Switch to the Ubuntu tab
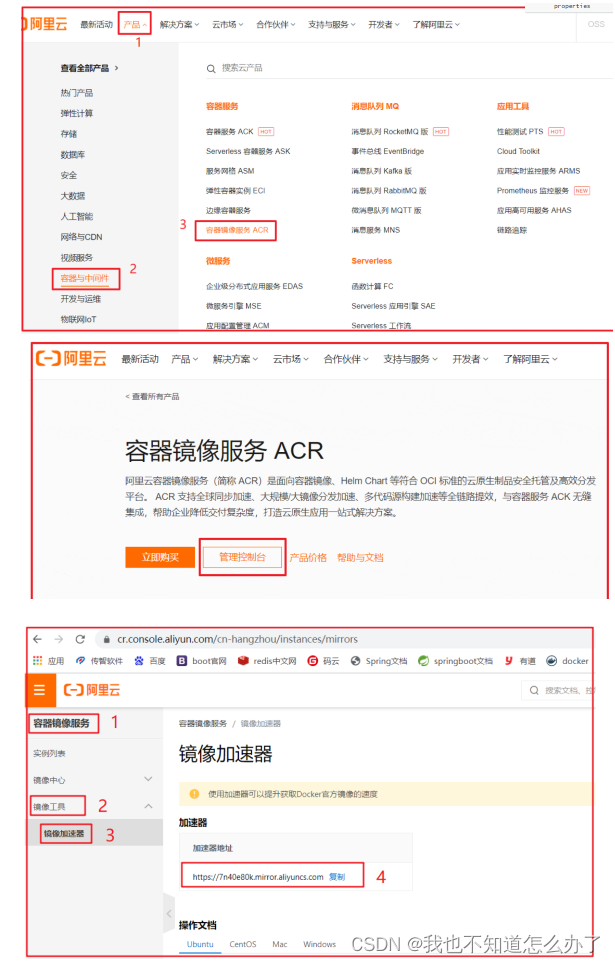Viewport: 615px width, 963px height. click(200, 945)
